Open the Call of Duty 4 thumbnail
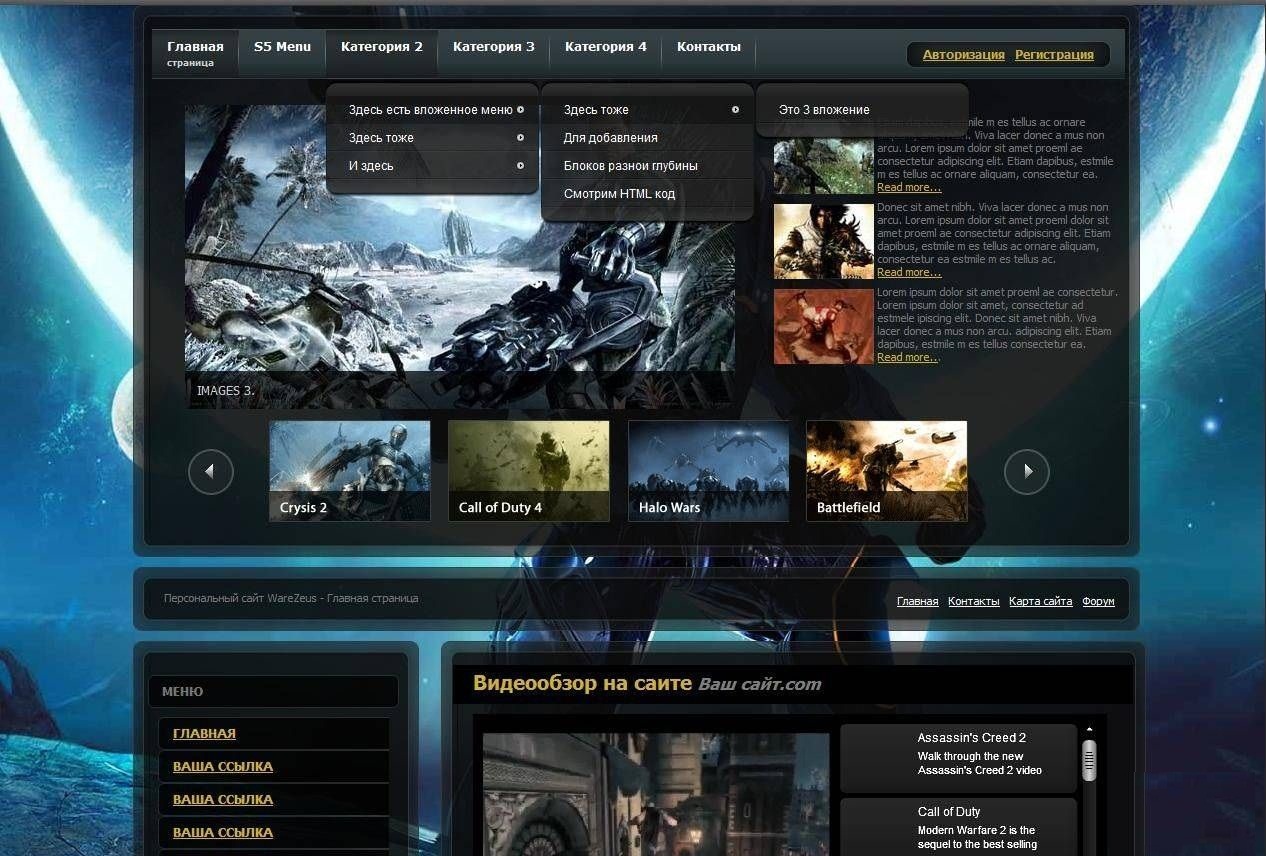 coord(529,471)
